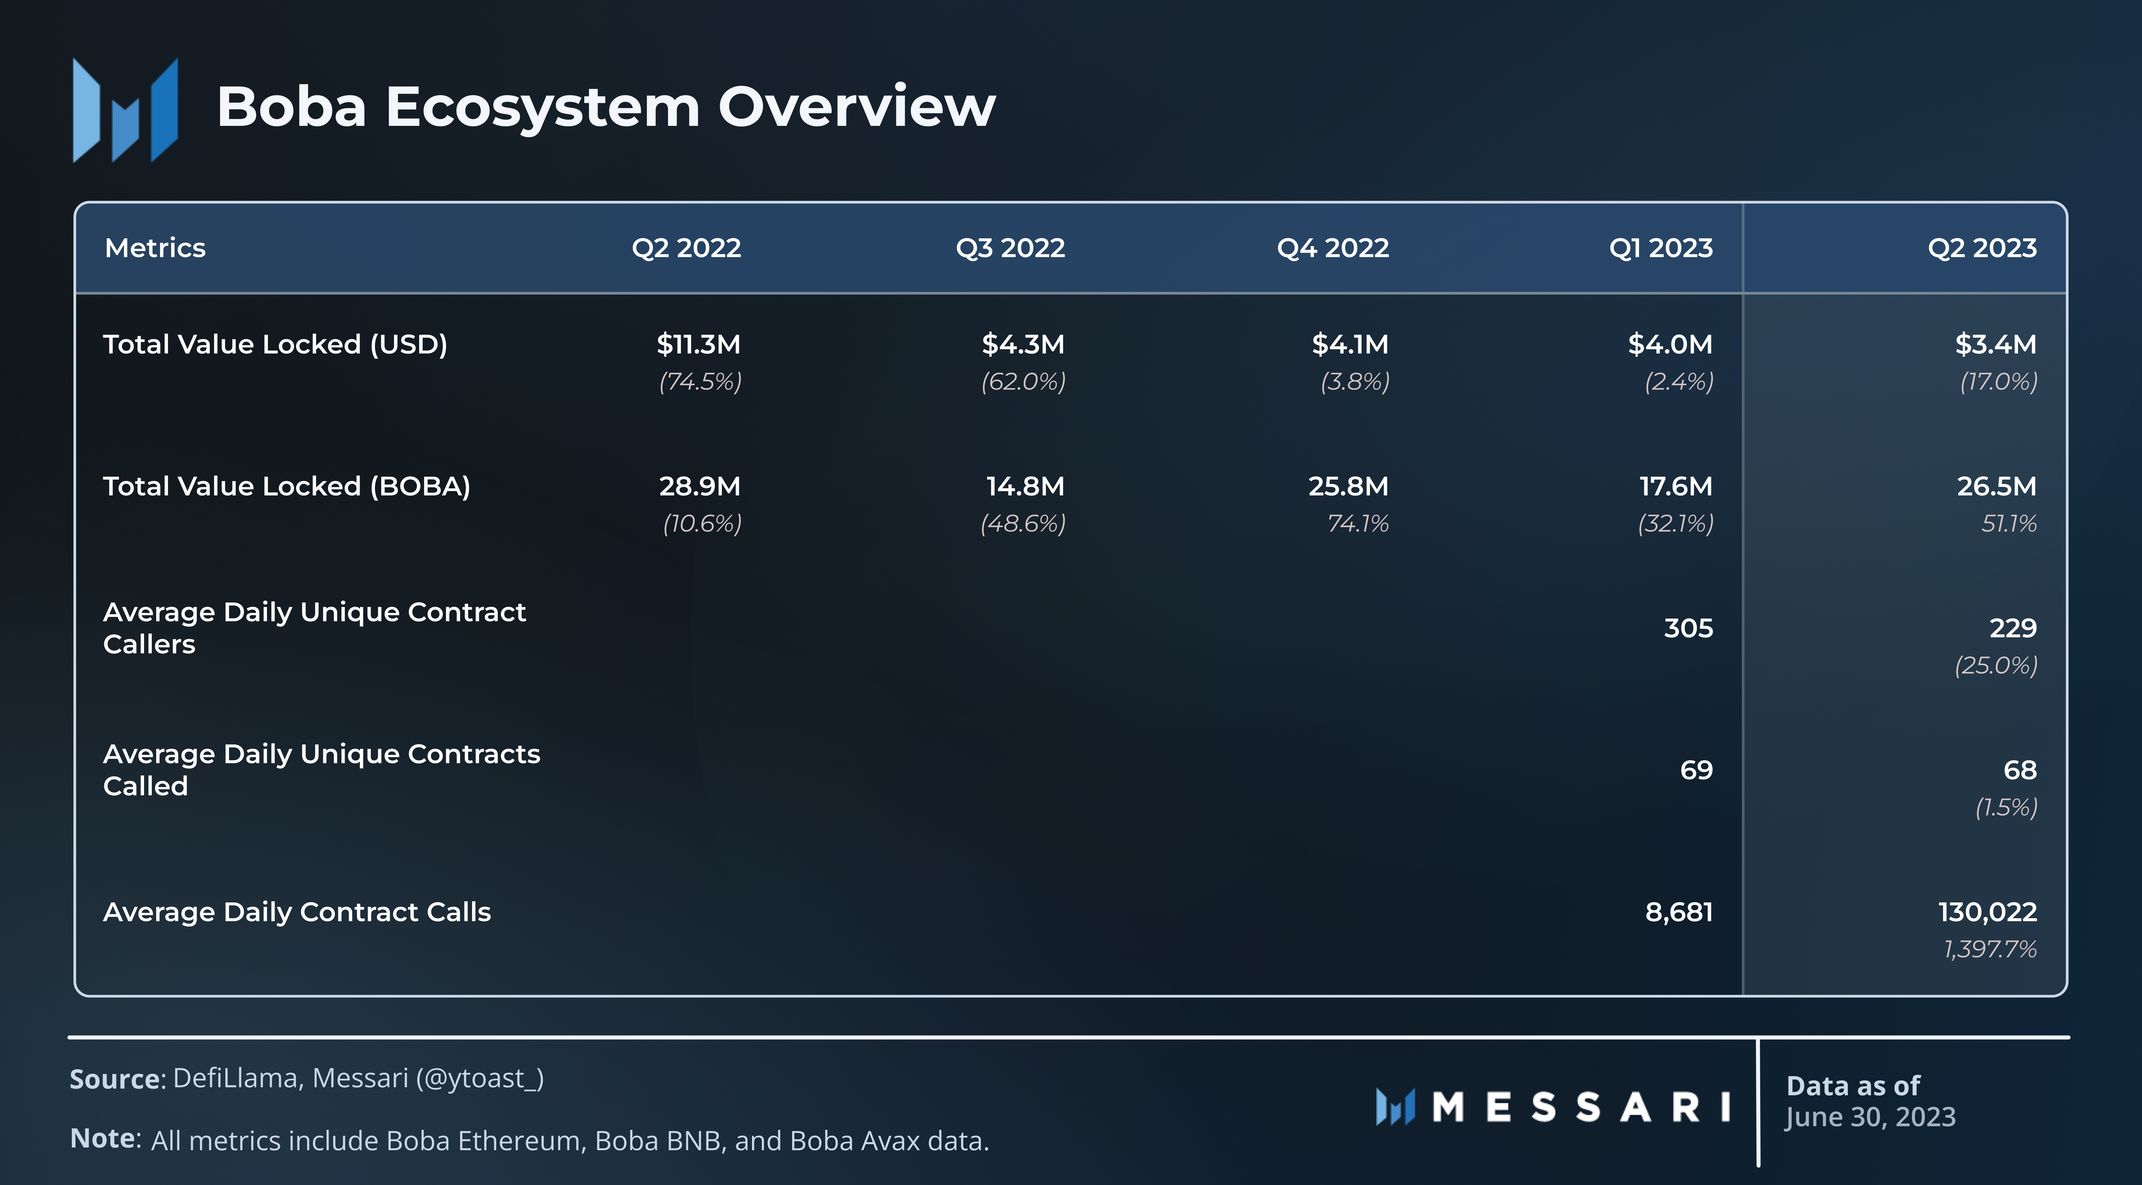
Task: Click the Total Value Locked (USD) row label
Action: [x=275, y=345]
